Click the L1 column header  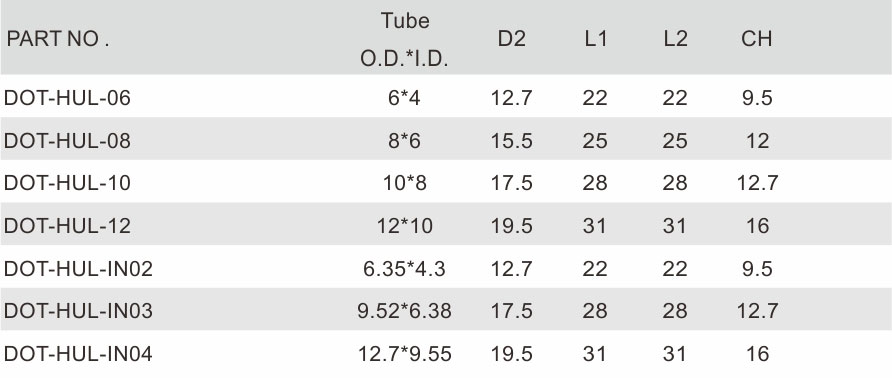click(x=596, y=39)
